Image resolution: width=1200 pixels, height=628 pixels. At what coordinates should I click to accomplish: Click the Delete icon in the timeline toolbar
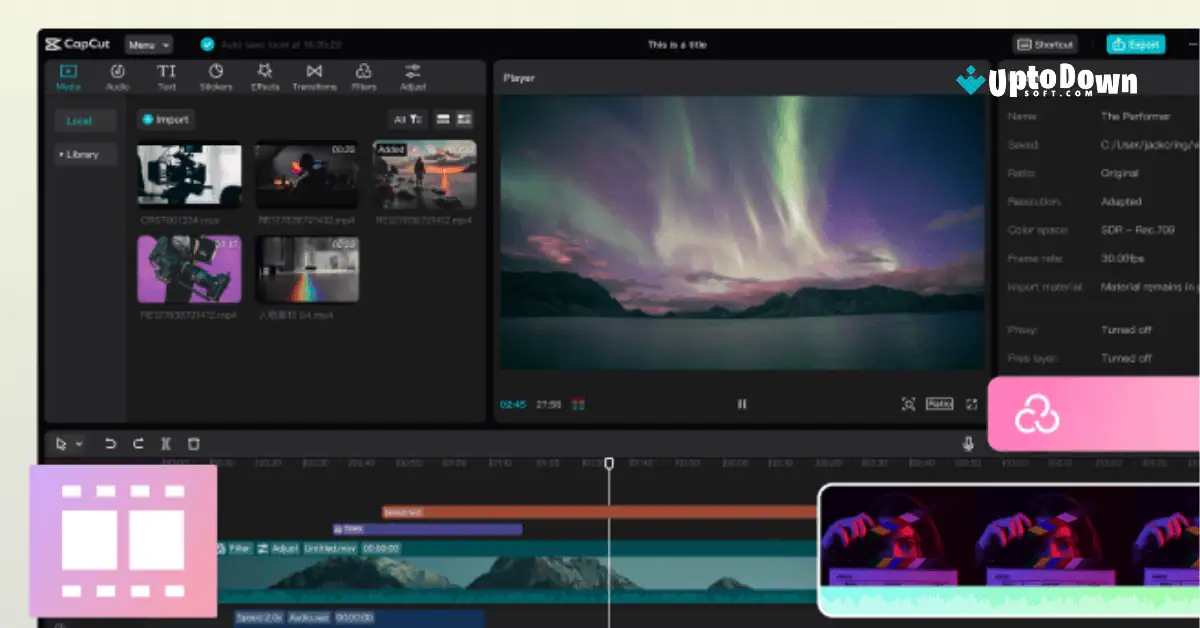192,443
